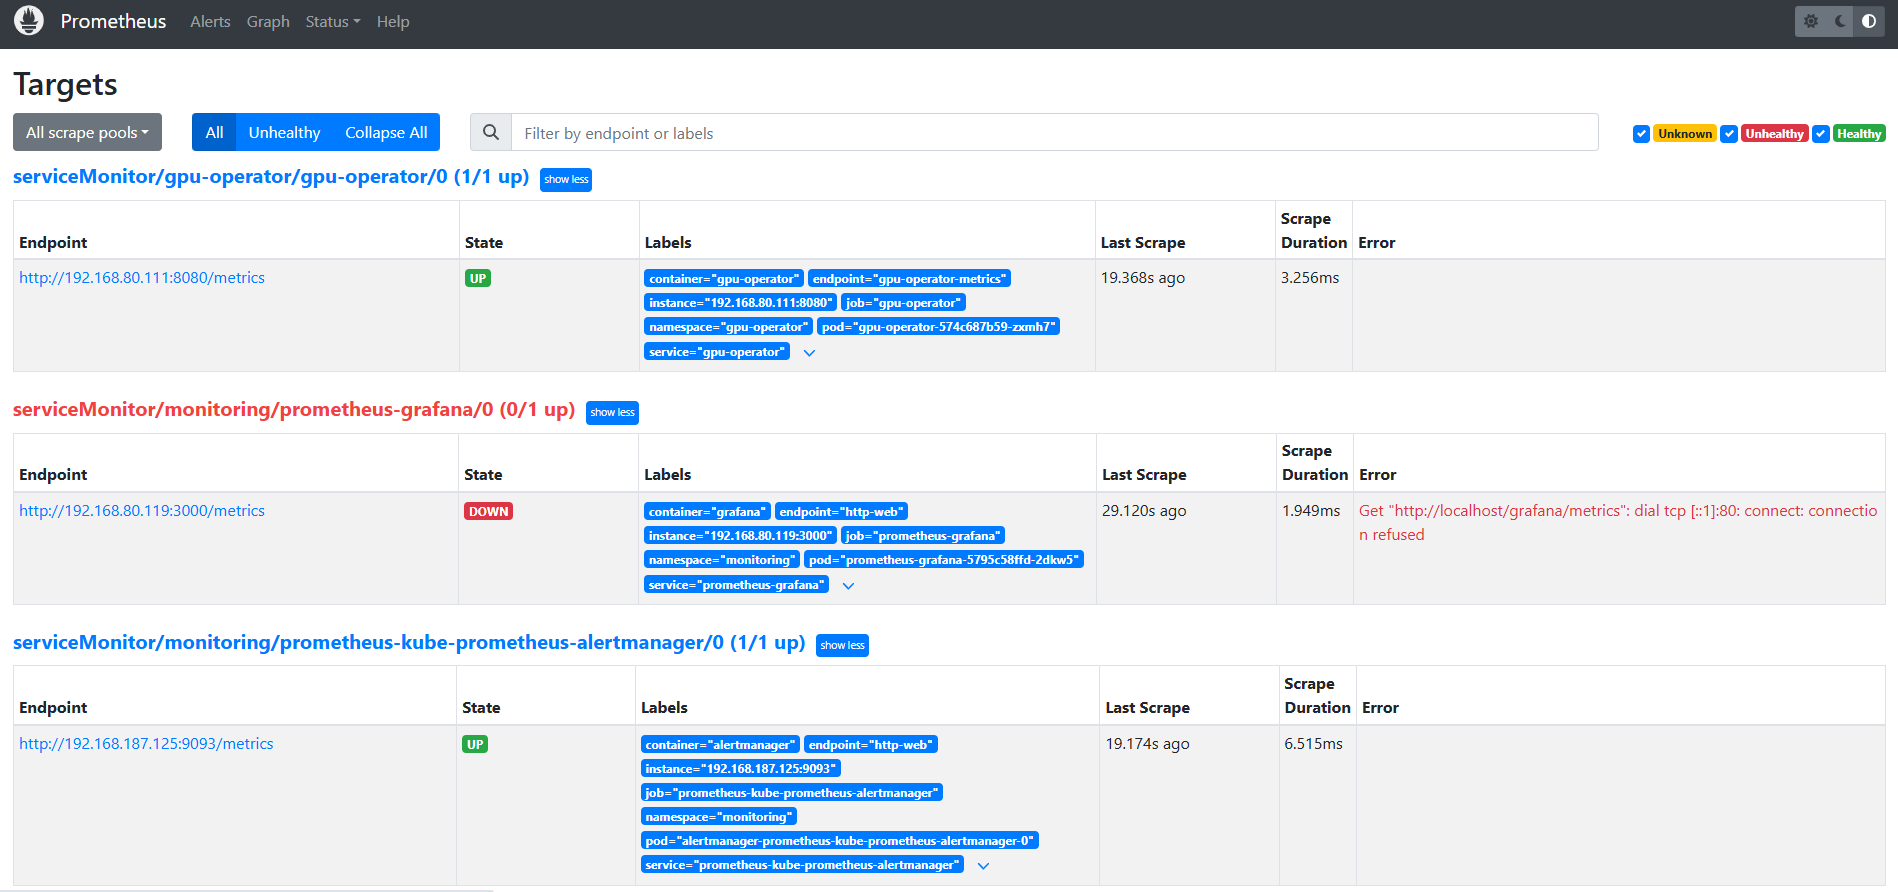Screen dimensions: 1898x892
Task: Open the Graph page
Action: coord(268,21)
